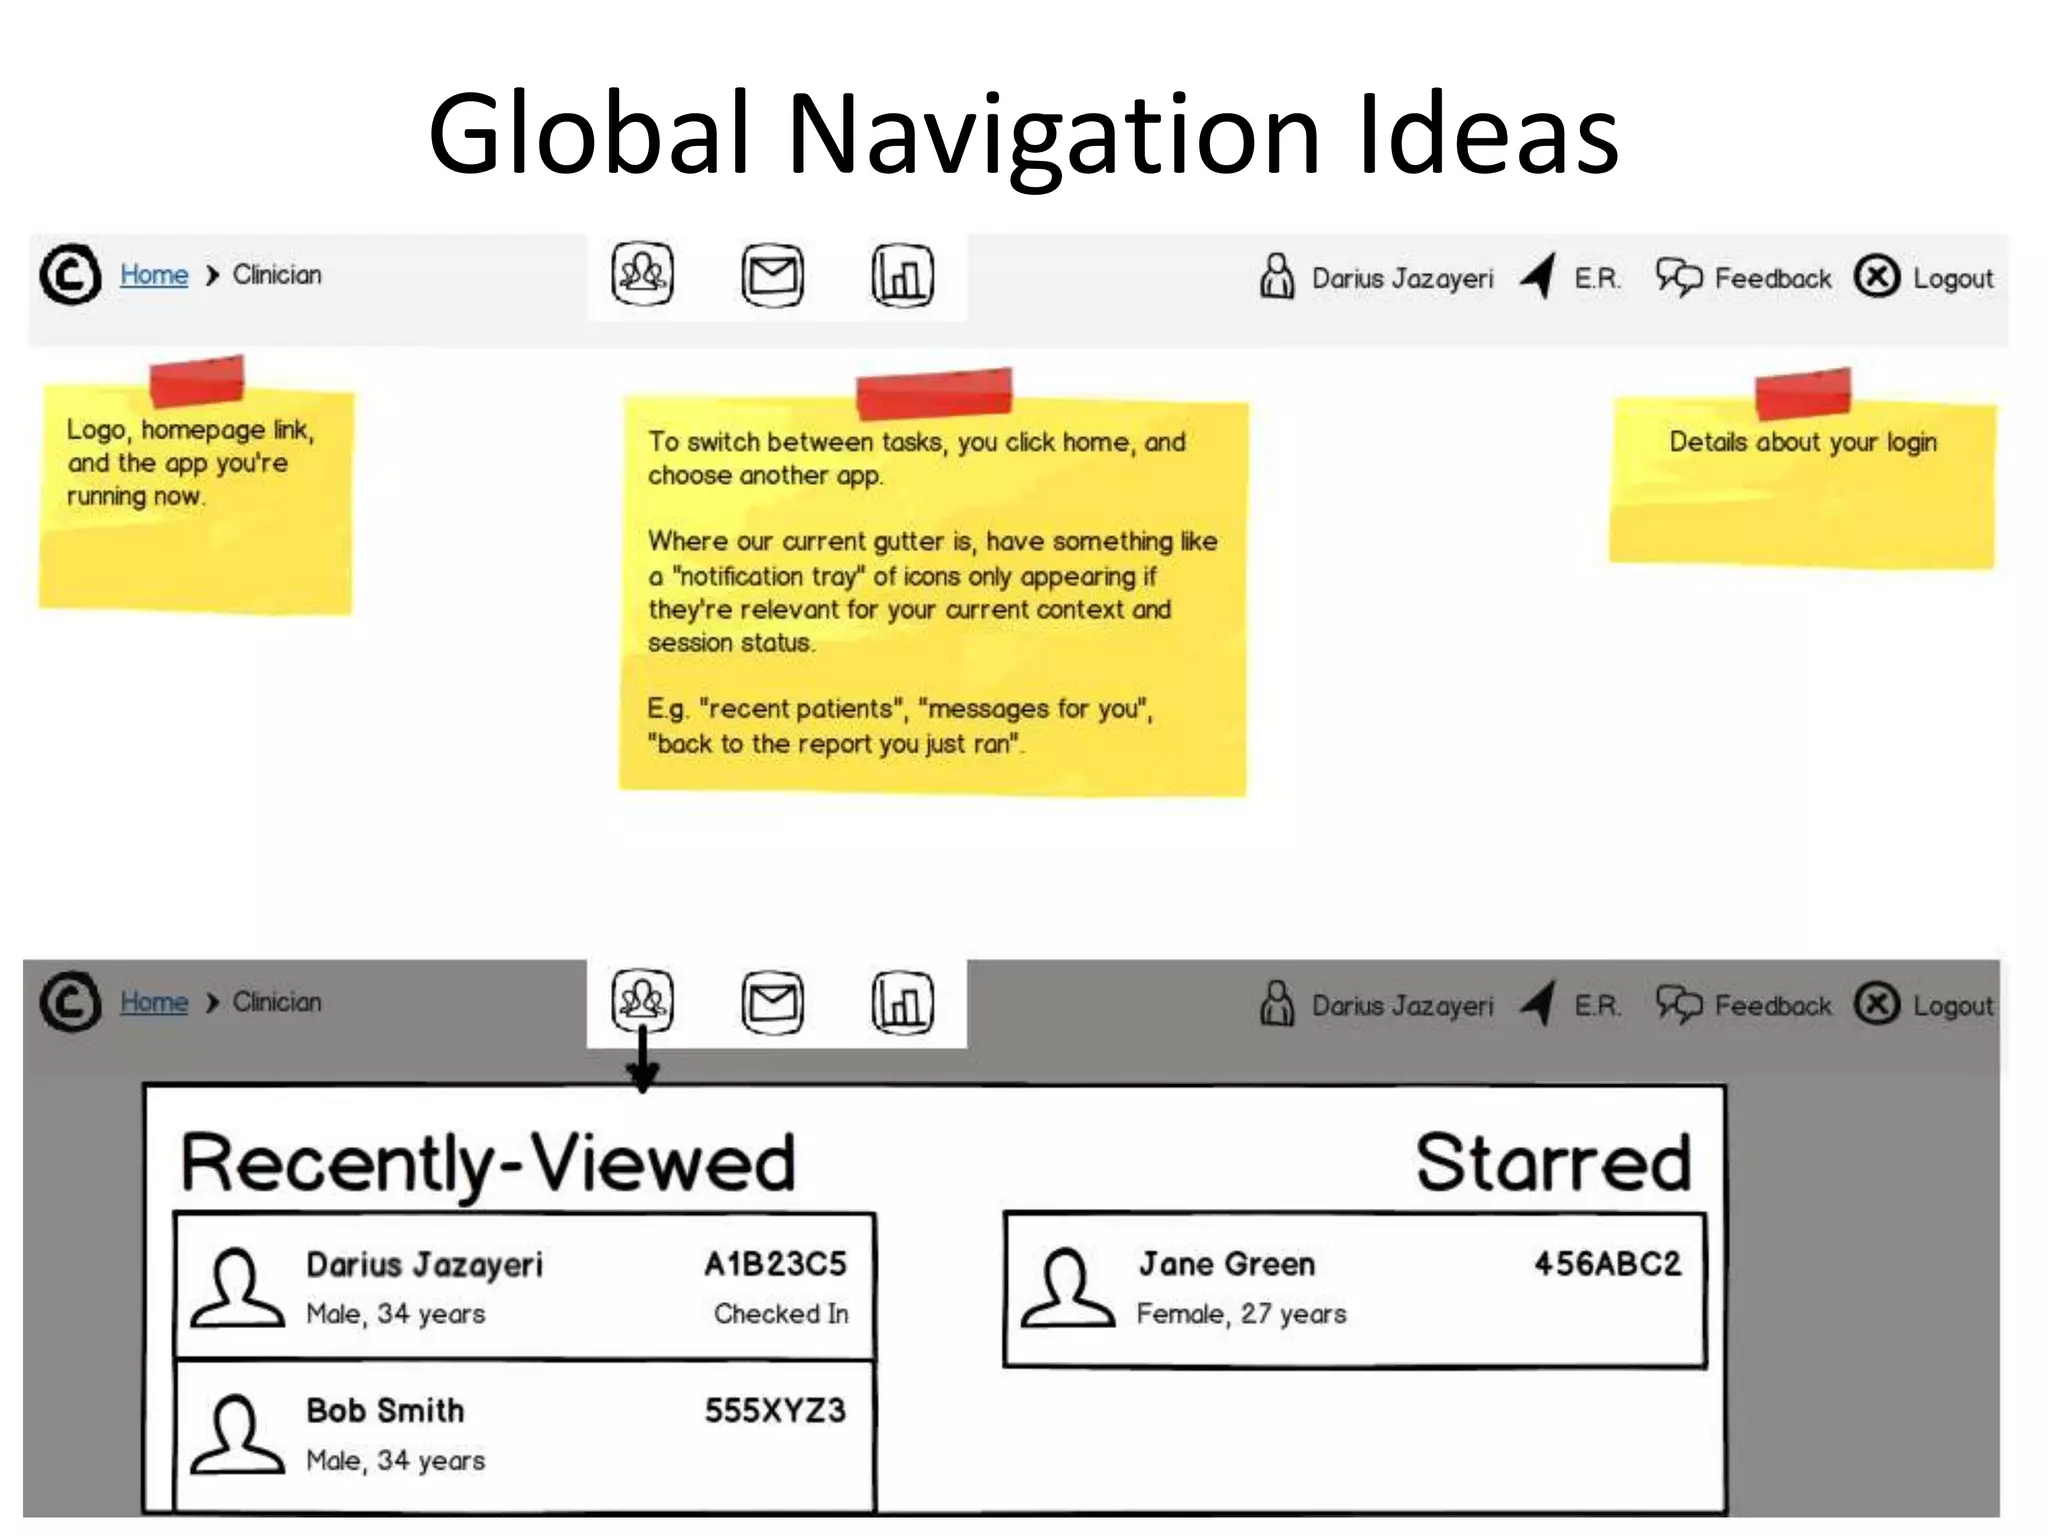Select the Clinician breadcrumb in top bar

277,274
